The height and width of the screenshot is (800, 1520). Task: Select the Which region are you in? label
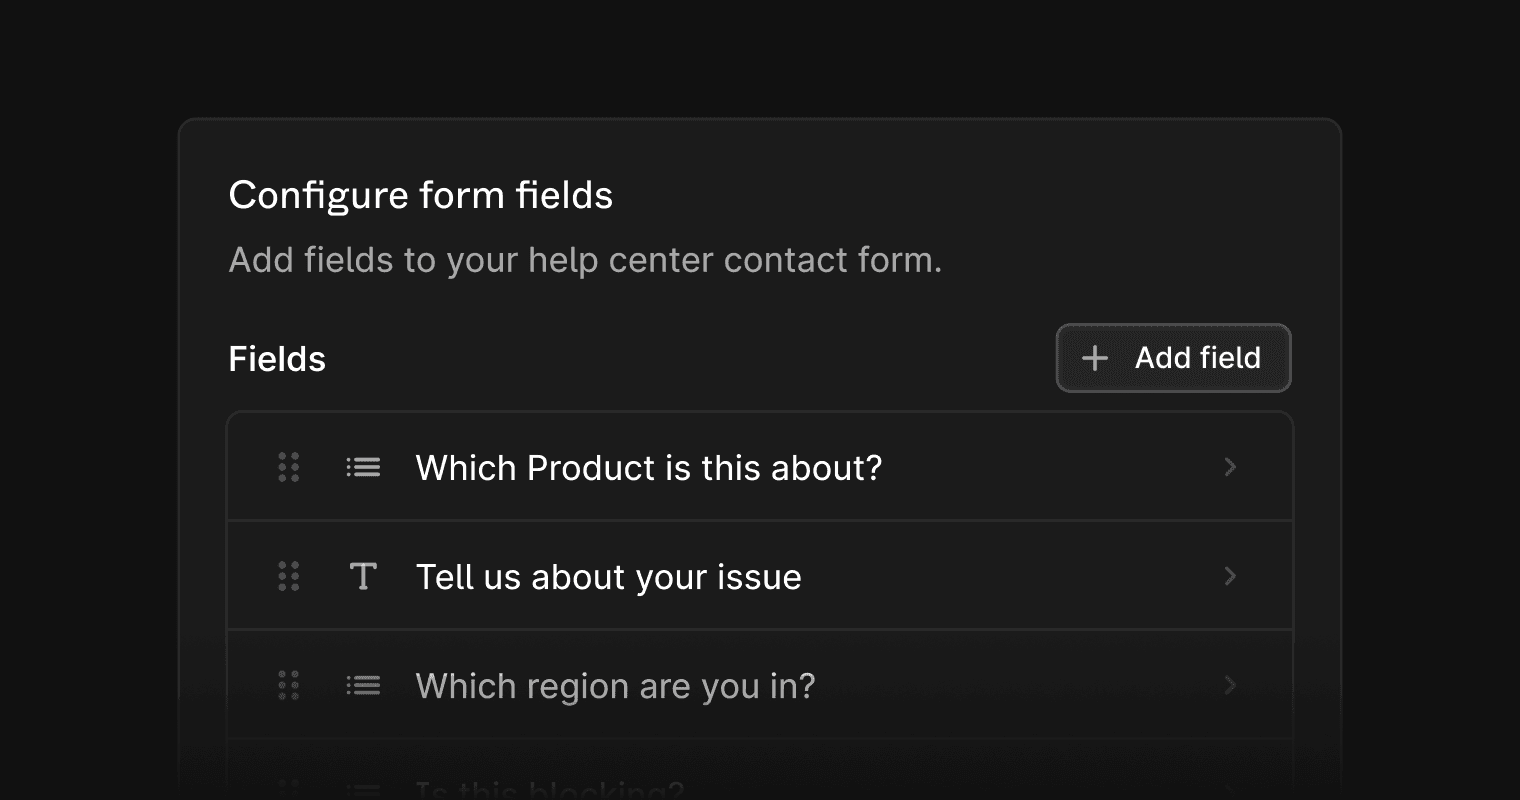click(x=615, y=686)
